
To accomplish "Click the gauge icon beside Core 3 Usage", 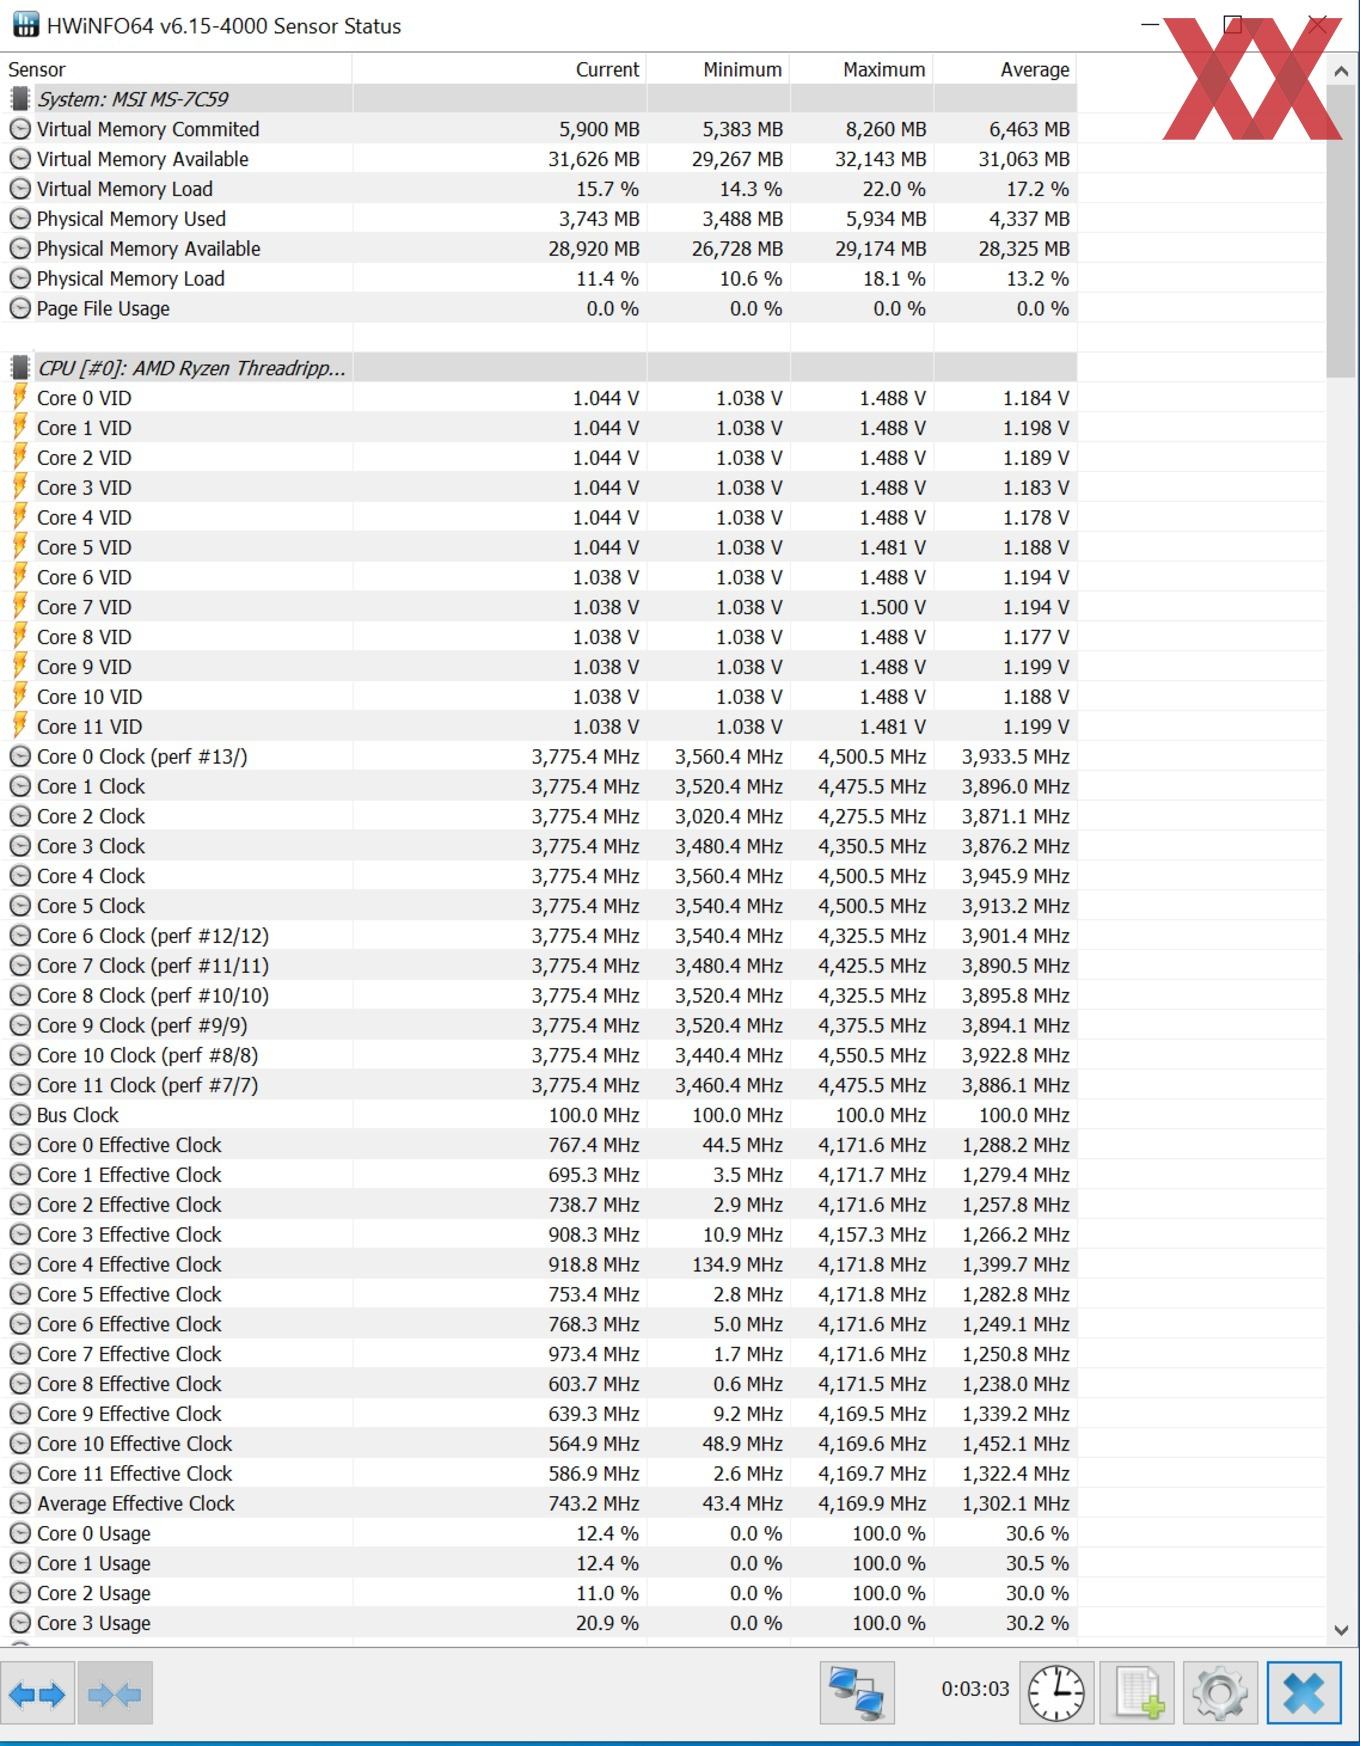I will click(20, 1623).
